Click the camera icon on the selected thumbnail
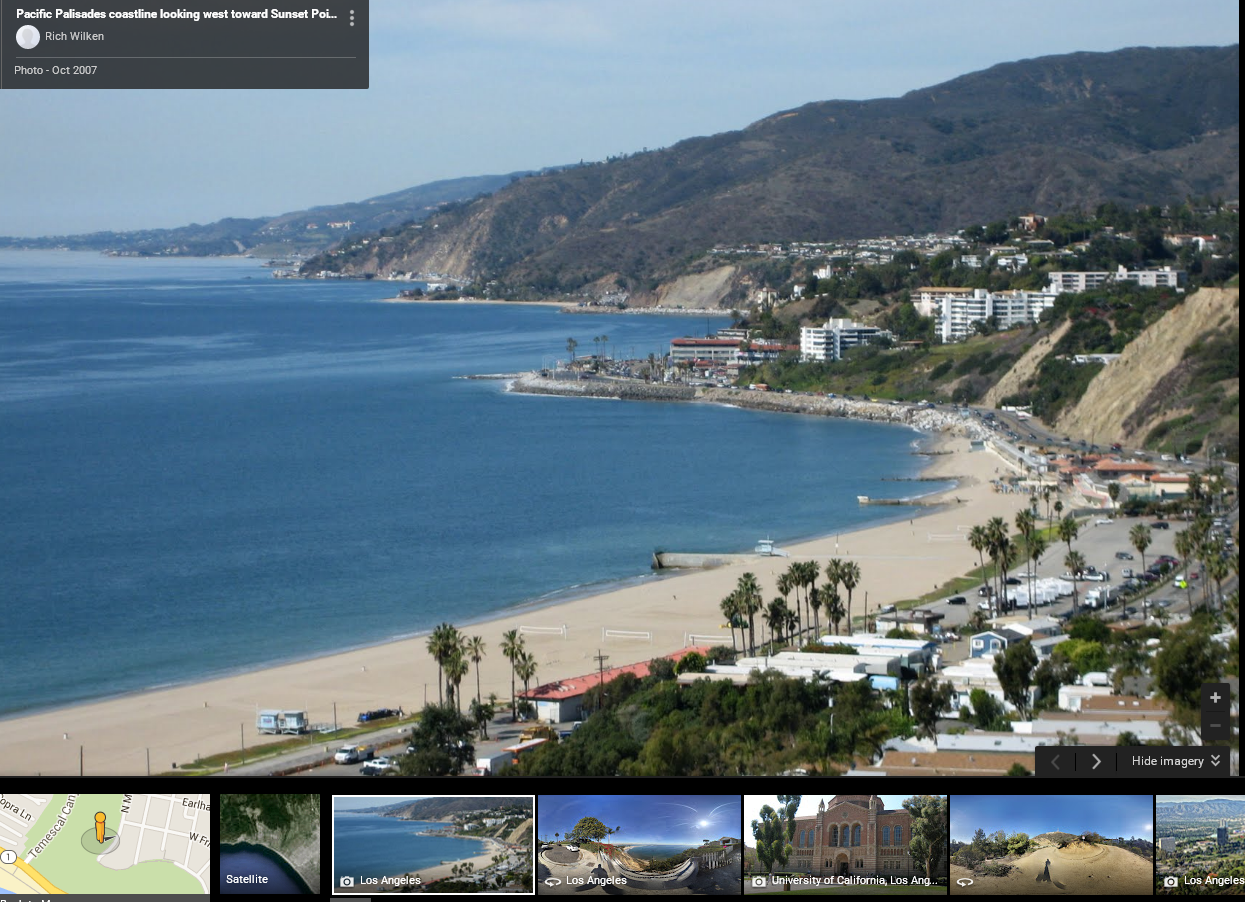The image size is (1245, 902). click(x=346, y=881)
